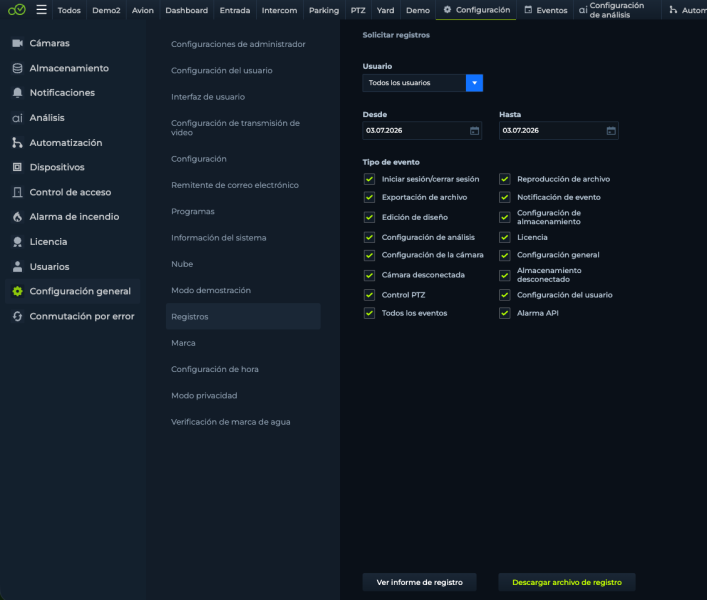Screen dimensions: 707x600
Task: Open the hamburger menu icon
Action: point(41,9)
